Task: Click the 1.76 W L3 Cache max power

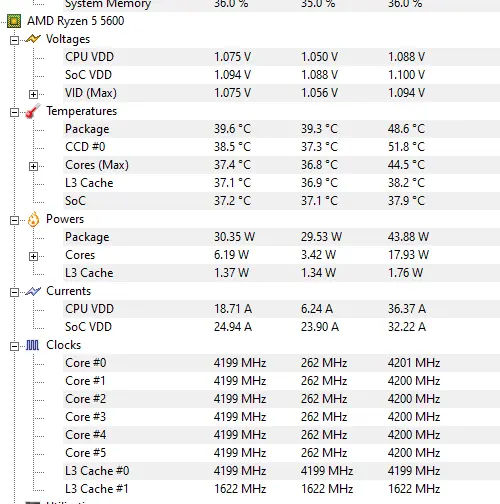Action: click(405, 273)
